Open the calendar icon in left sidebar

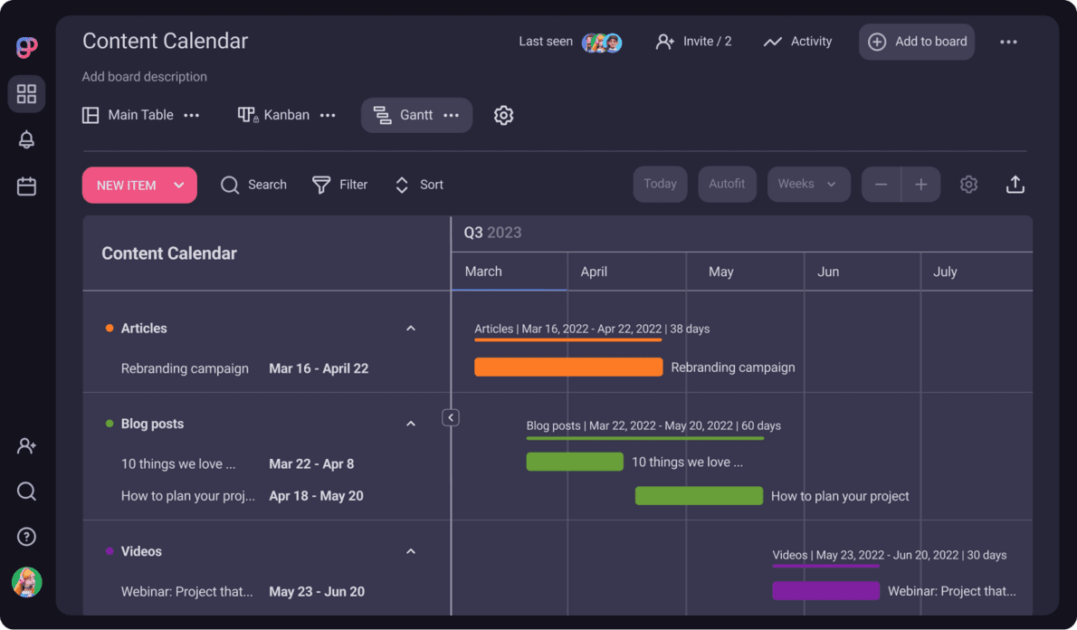[27, 186]
